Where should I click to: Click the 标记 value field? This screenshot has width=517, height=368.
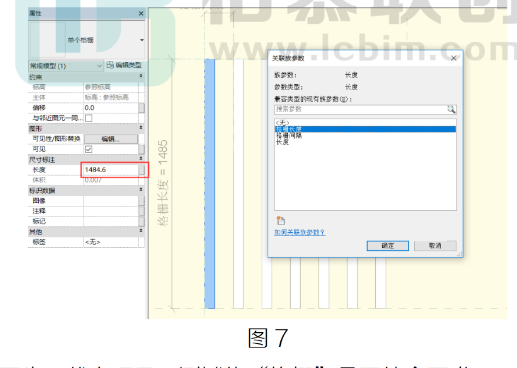tap(111, 221)
